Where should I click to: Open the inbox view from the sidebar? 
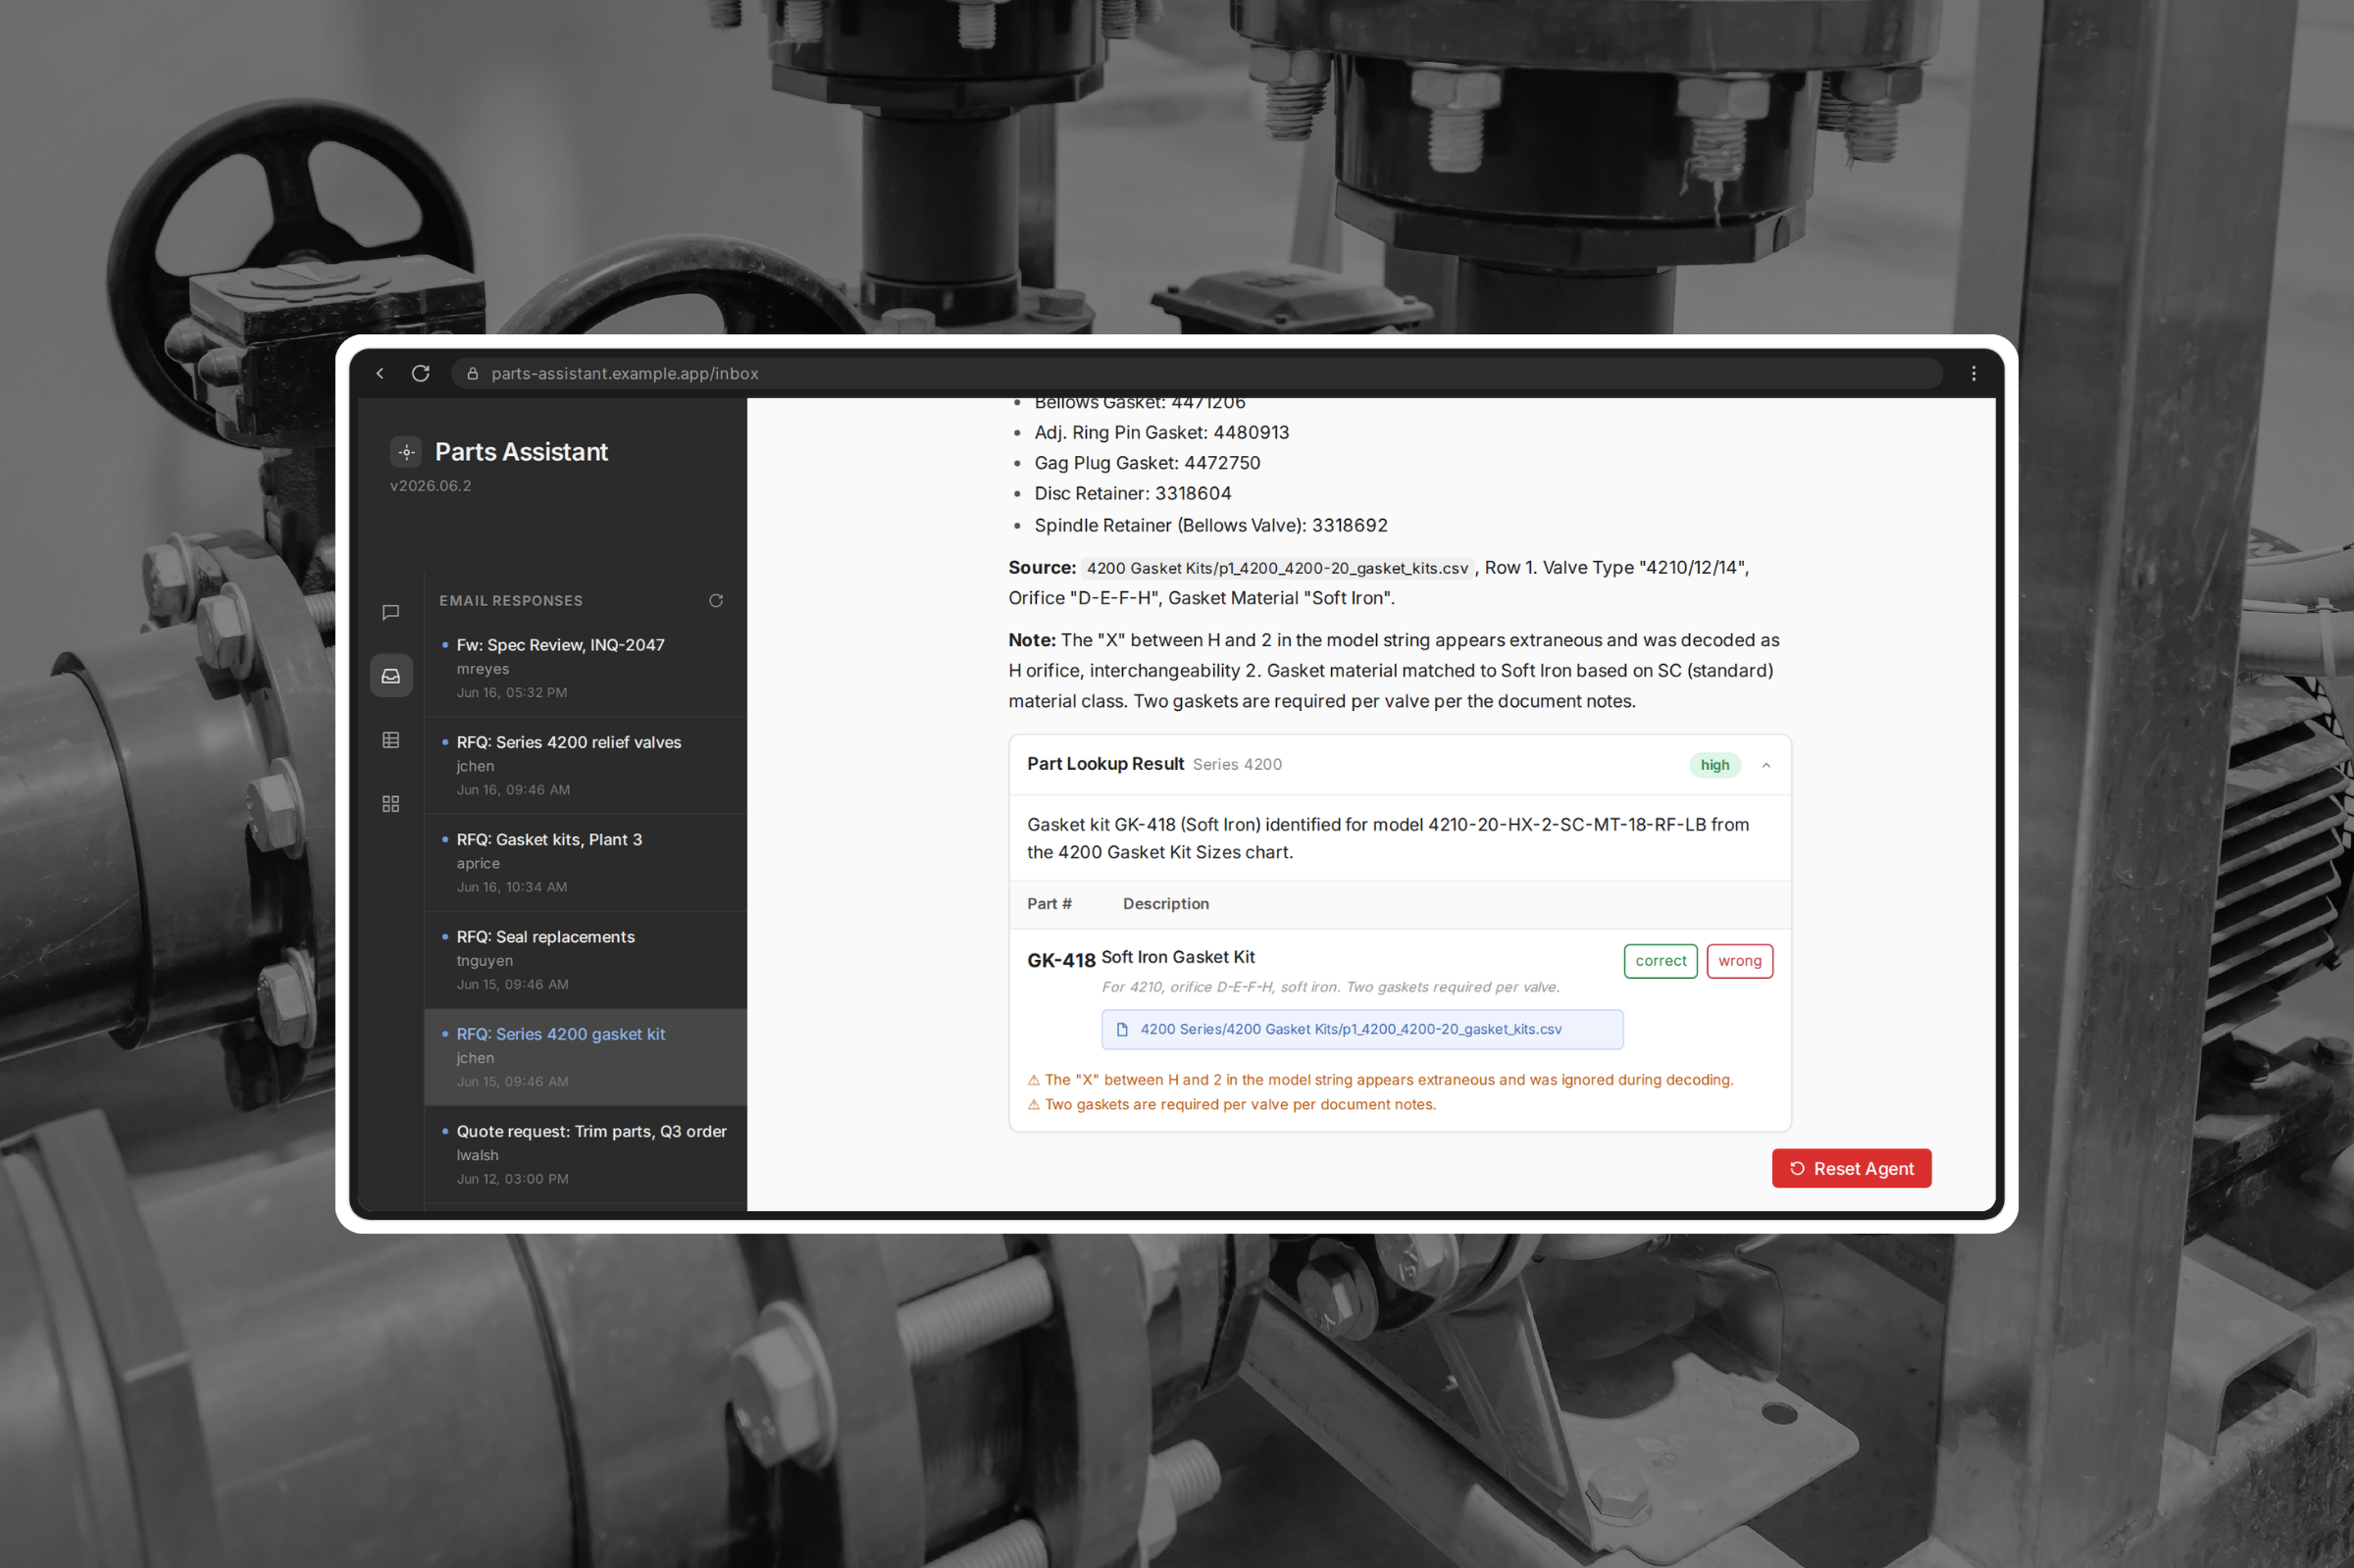[x=391, y=676]
